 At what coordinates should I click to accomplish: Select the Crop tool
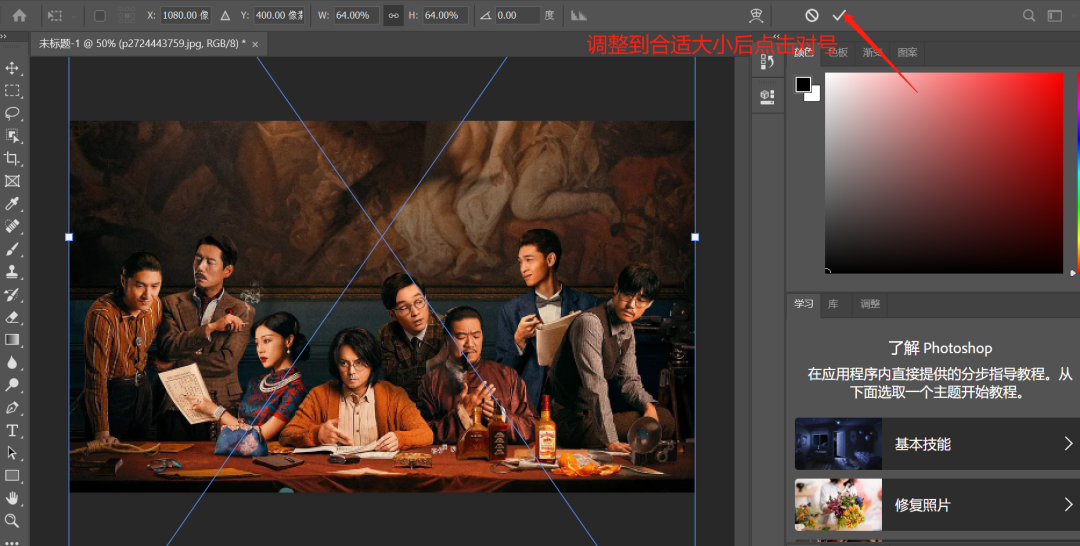13,159
